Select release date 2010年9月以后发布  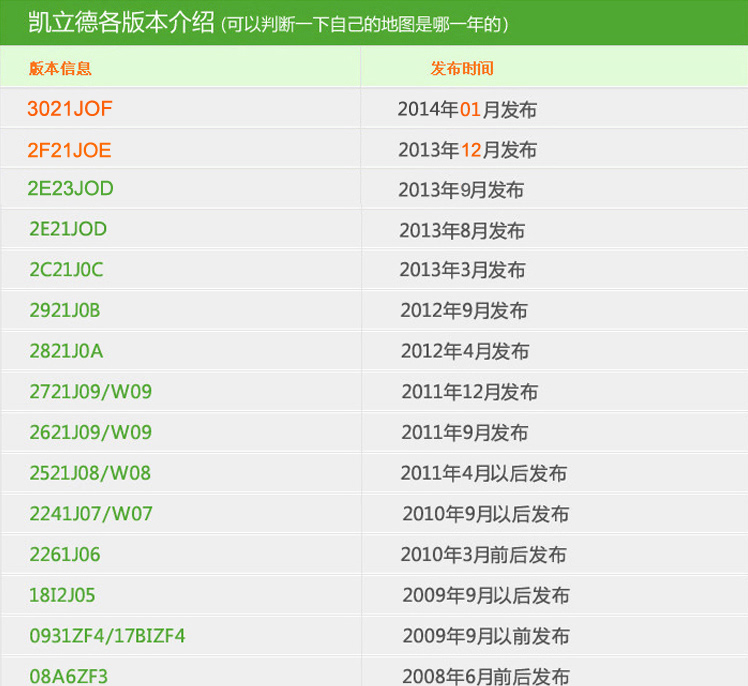click(486, 514)
